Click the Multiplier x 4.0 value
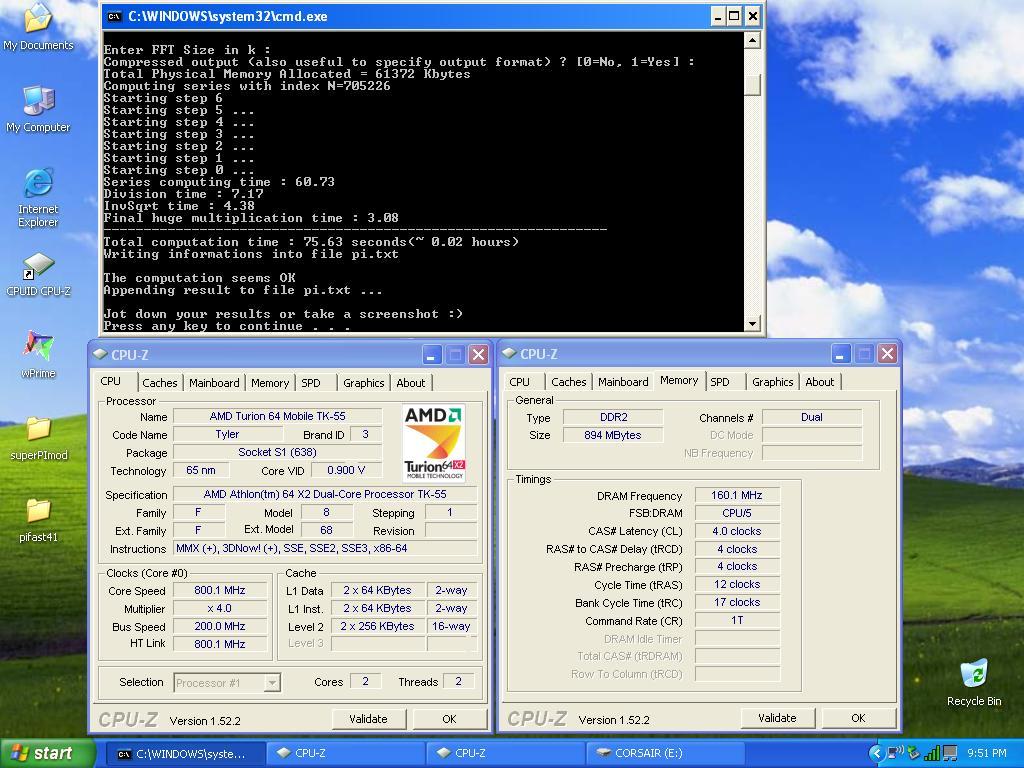The image size is (1024, 768). click(219, 608)
